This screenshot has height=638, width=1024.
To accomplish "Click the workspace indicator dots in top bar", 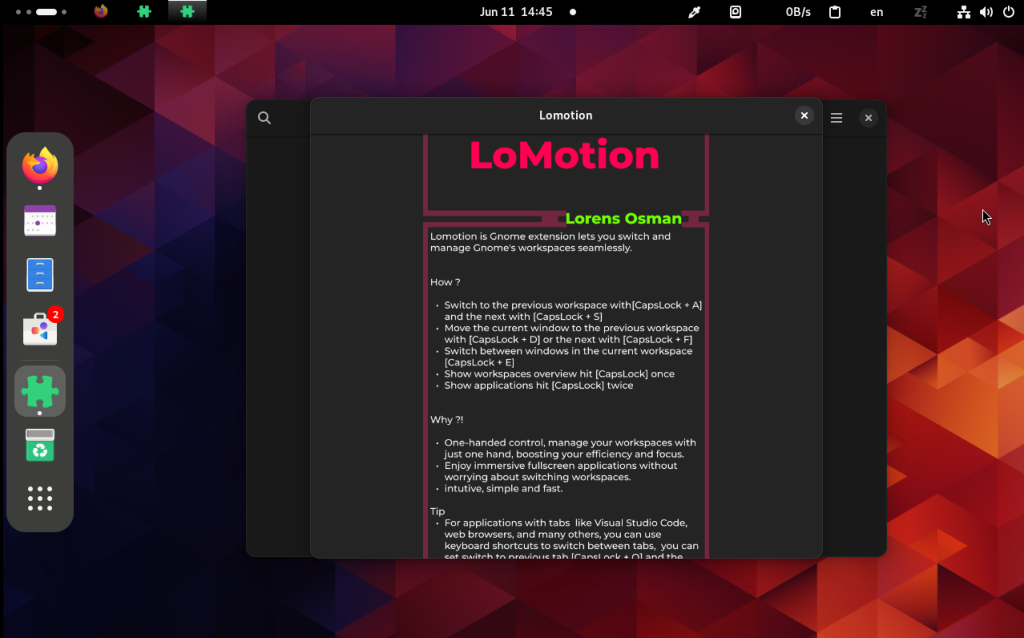I will pyautogui.click(x=41, y=12).
